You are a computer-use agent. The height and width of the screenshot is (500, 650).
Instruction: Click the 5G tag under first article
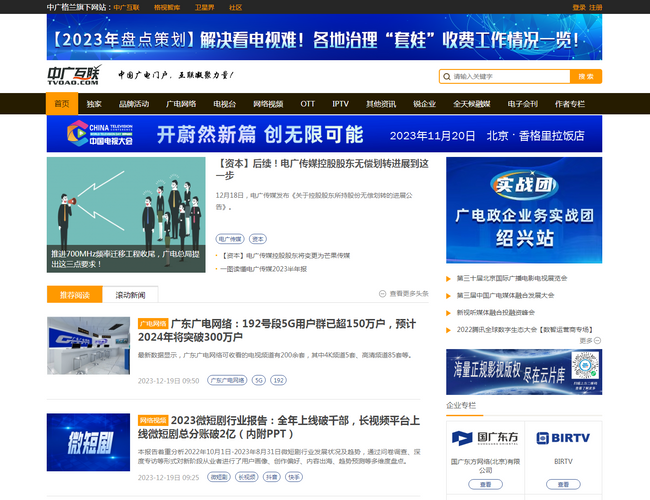(259, 381)
